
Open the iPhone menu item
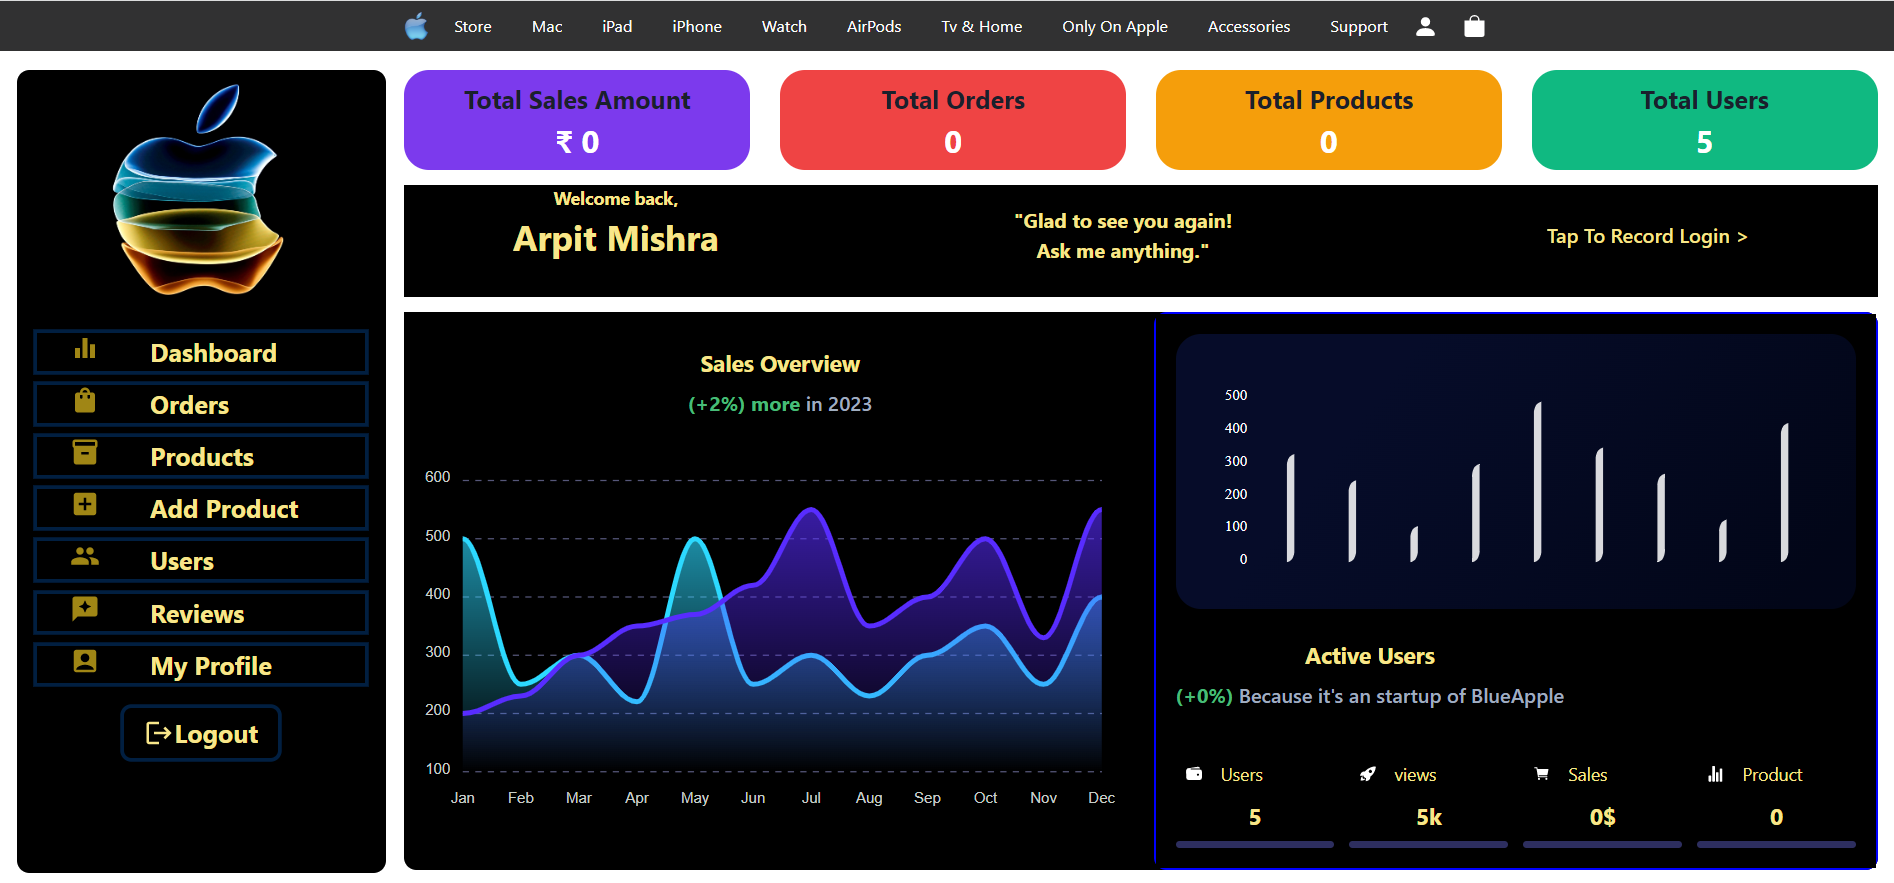pos(696,27)
